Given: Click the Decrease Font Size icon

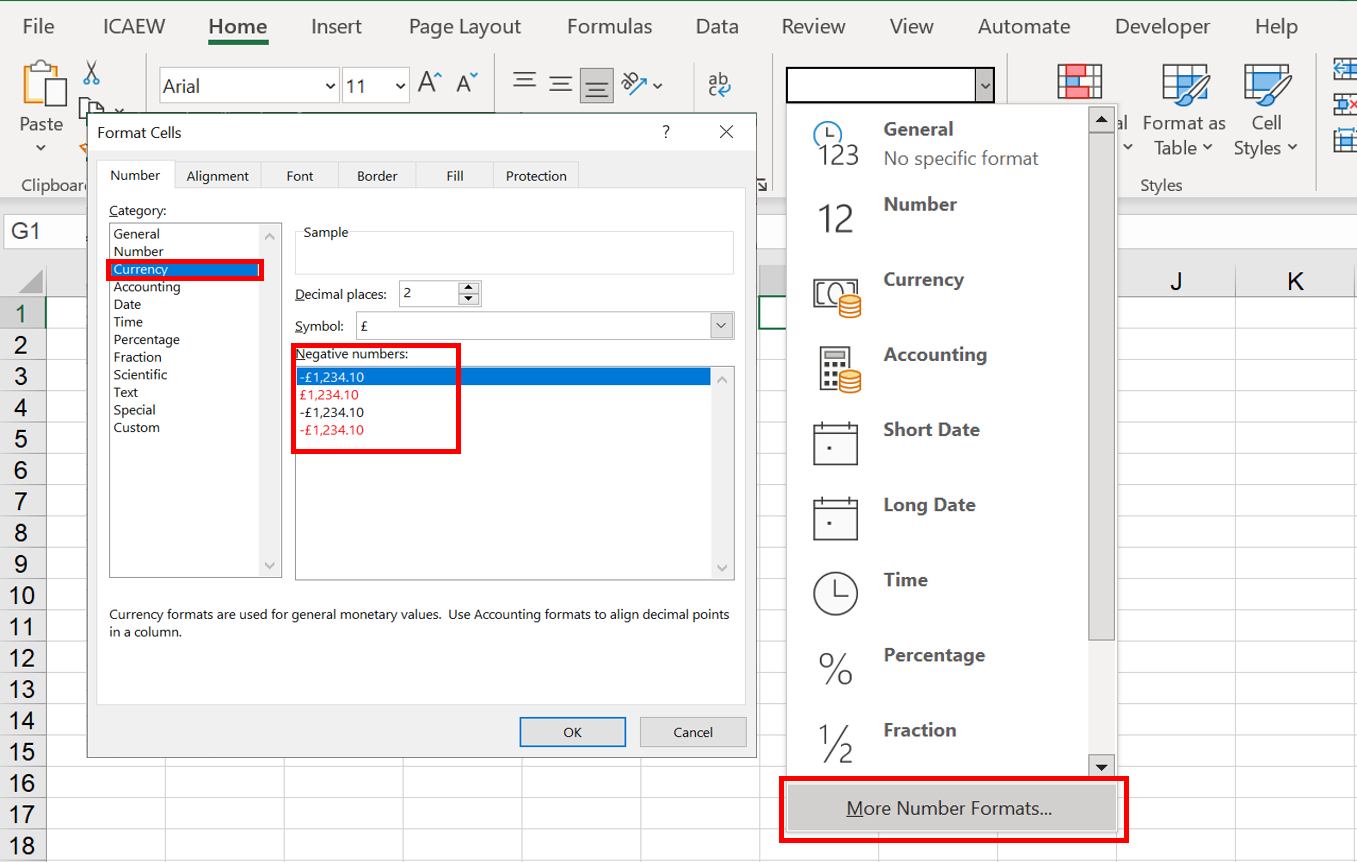Looking at the screenshot, I should 467,84.
